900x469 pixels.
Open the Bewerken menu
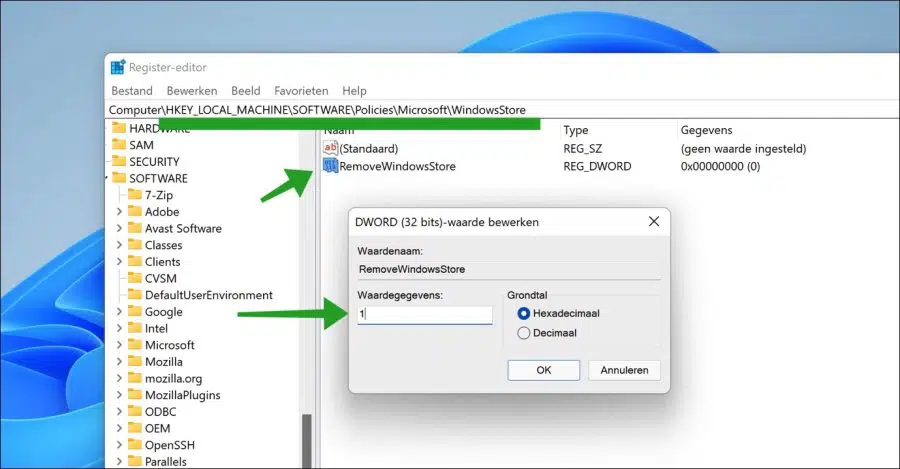tap(192, 91)
